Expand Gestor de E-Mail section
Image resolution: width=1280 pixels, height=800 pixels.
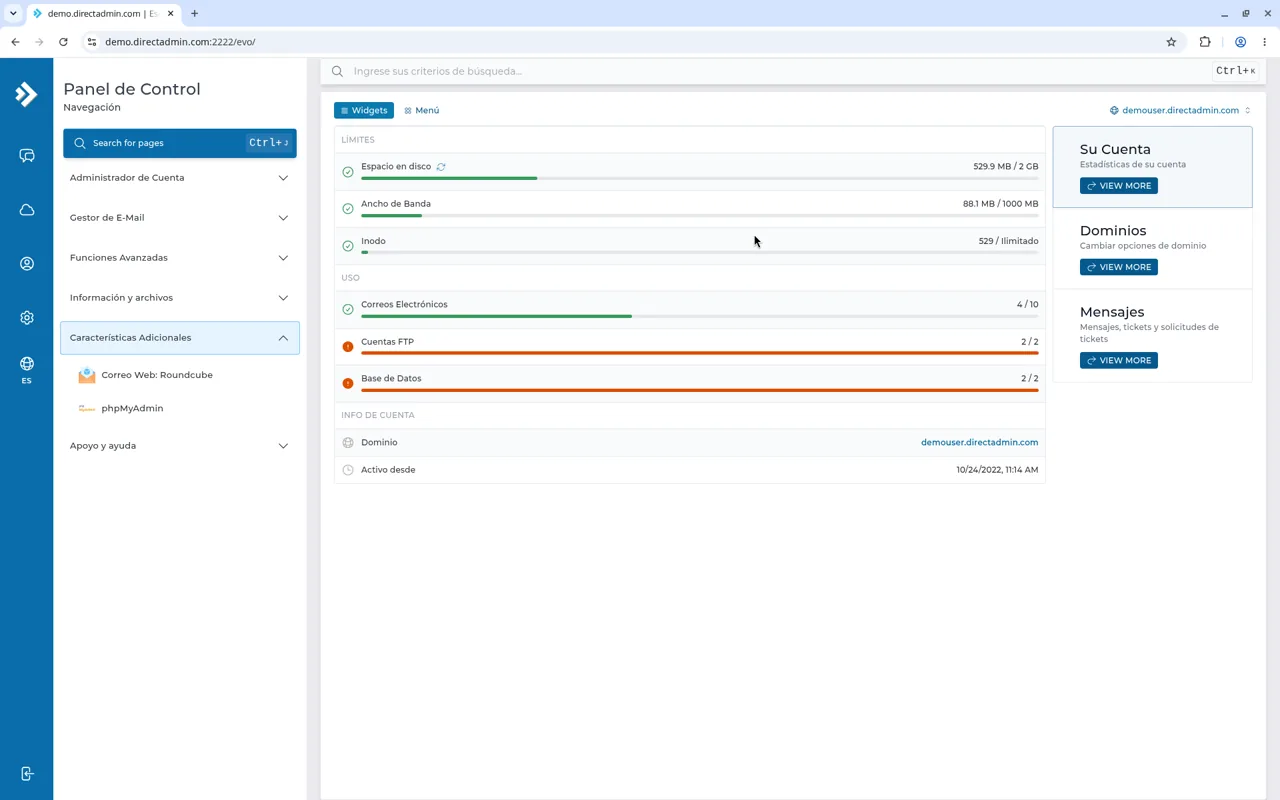(x=180, y=218)
